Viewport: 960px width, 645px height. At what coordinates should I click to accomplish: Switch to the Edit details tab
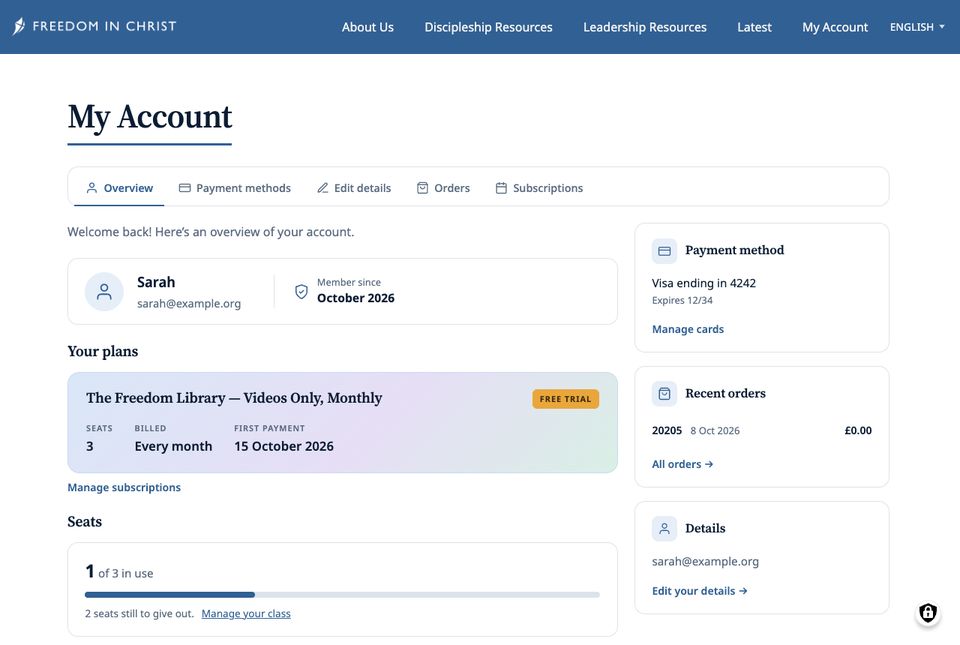point(354,188)
